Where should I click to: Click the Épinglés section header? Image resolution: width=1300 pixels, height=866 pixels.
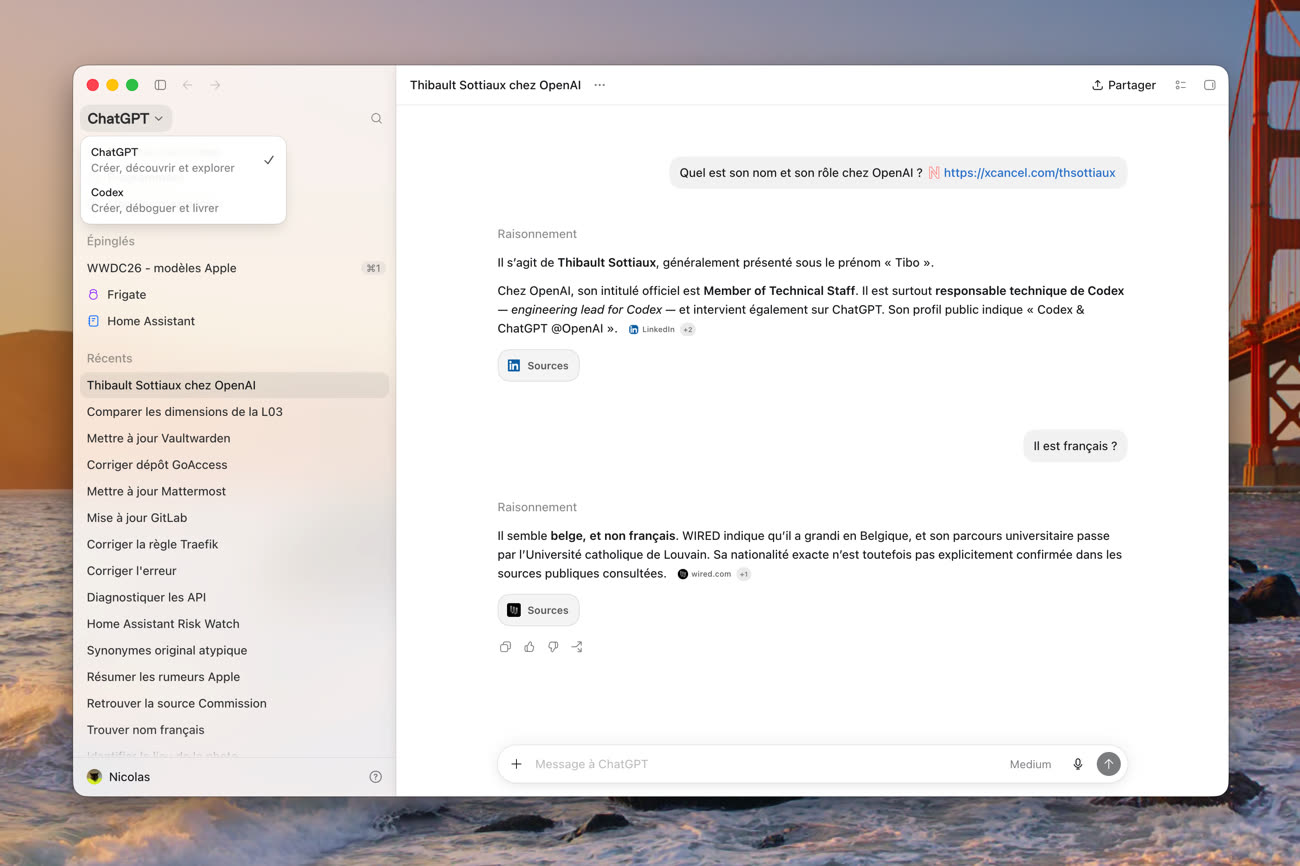[110, 241]
